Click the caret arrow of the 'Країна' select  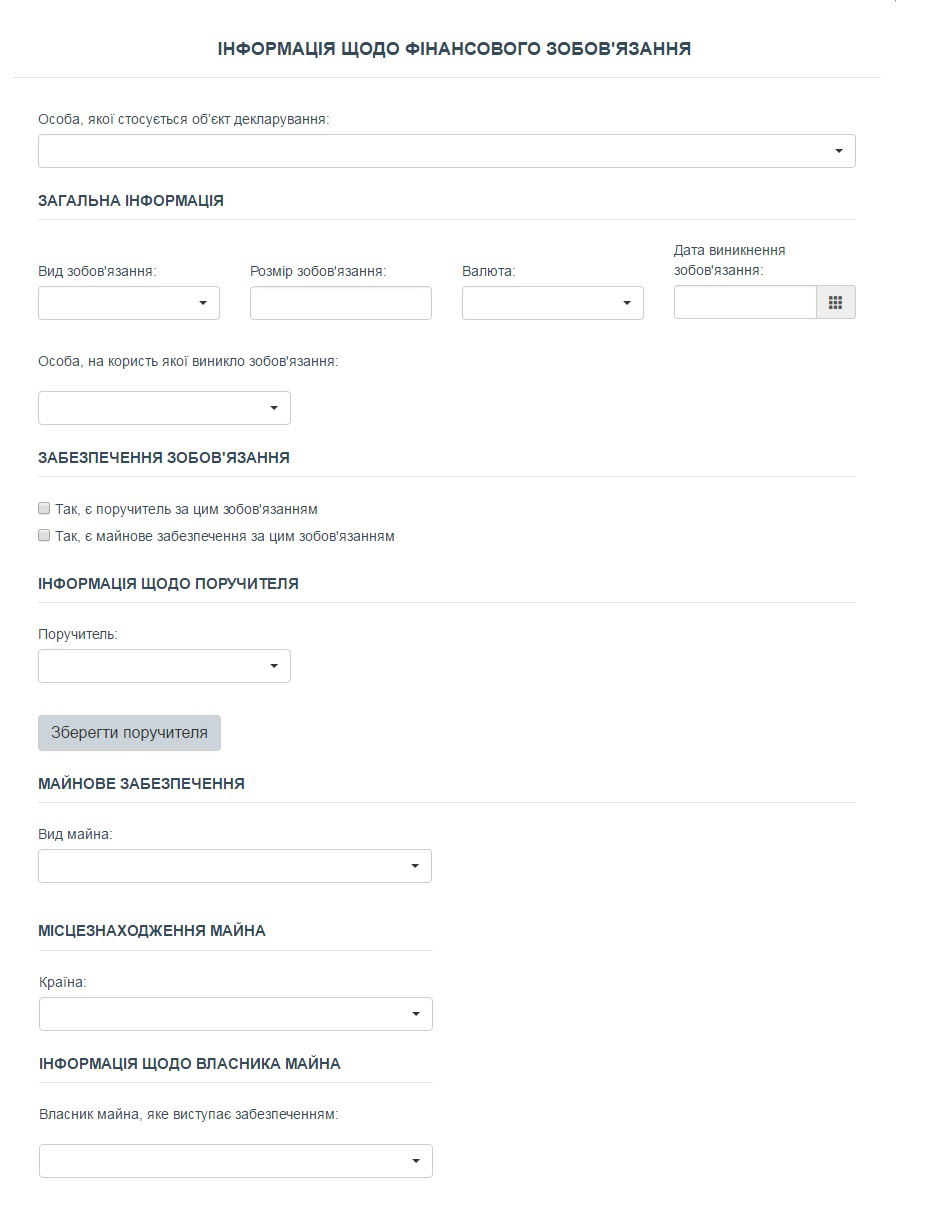pos(416,1014)
